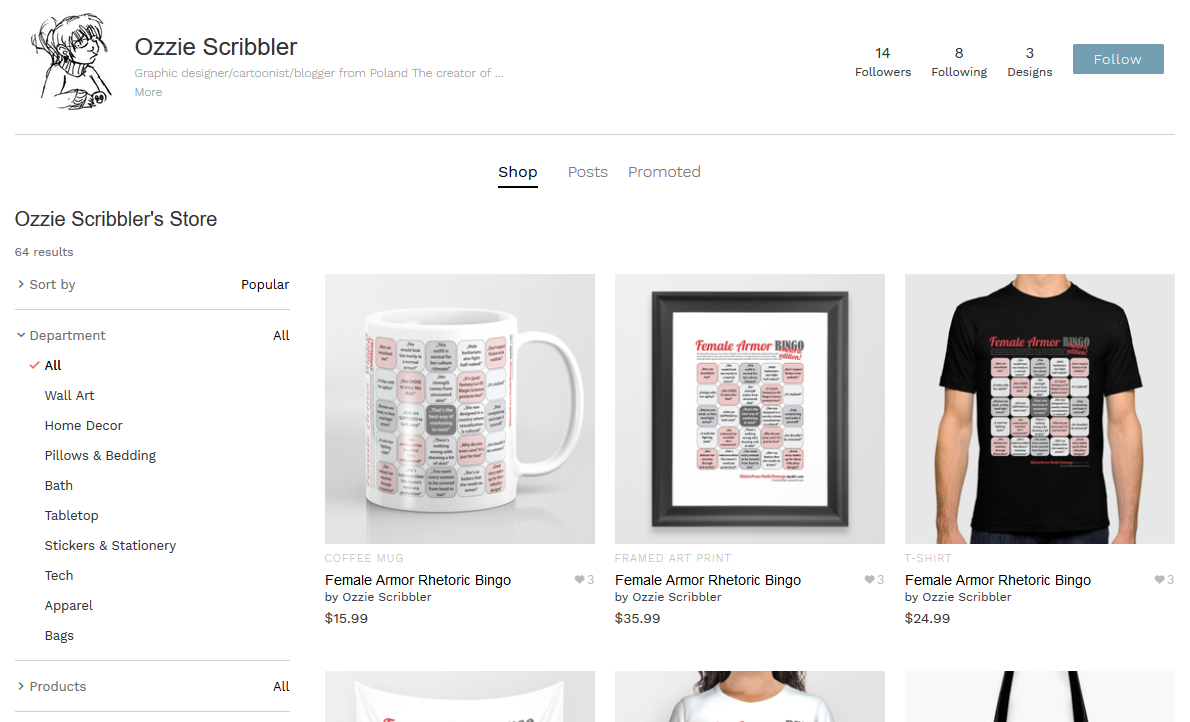
Task: Favorite the T-Shirt with the heart icon
Action: [1159, 580]
